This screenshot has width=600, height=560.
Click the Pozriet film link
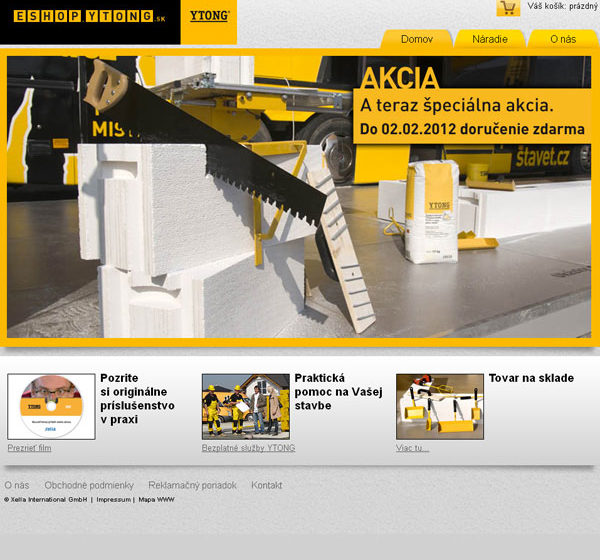pyautogui.click(x=29, y=448)
